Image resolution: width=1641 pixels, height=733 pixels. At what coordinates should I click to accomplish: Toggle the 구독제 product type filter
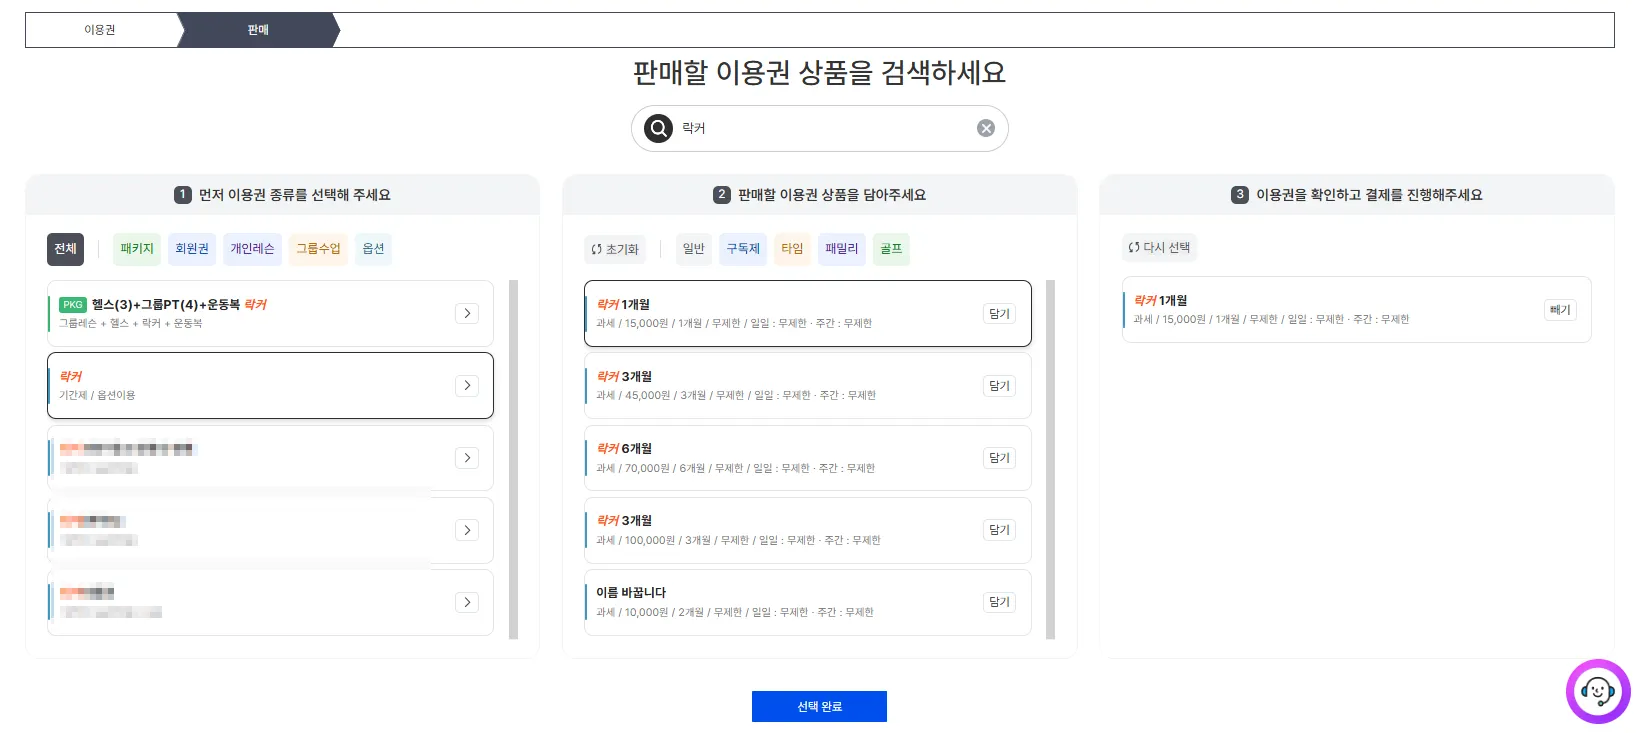pyautogui.click(x=742, y=249)
